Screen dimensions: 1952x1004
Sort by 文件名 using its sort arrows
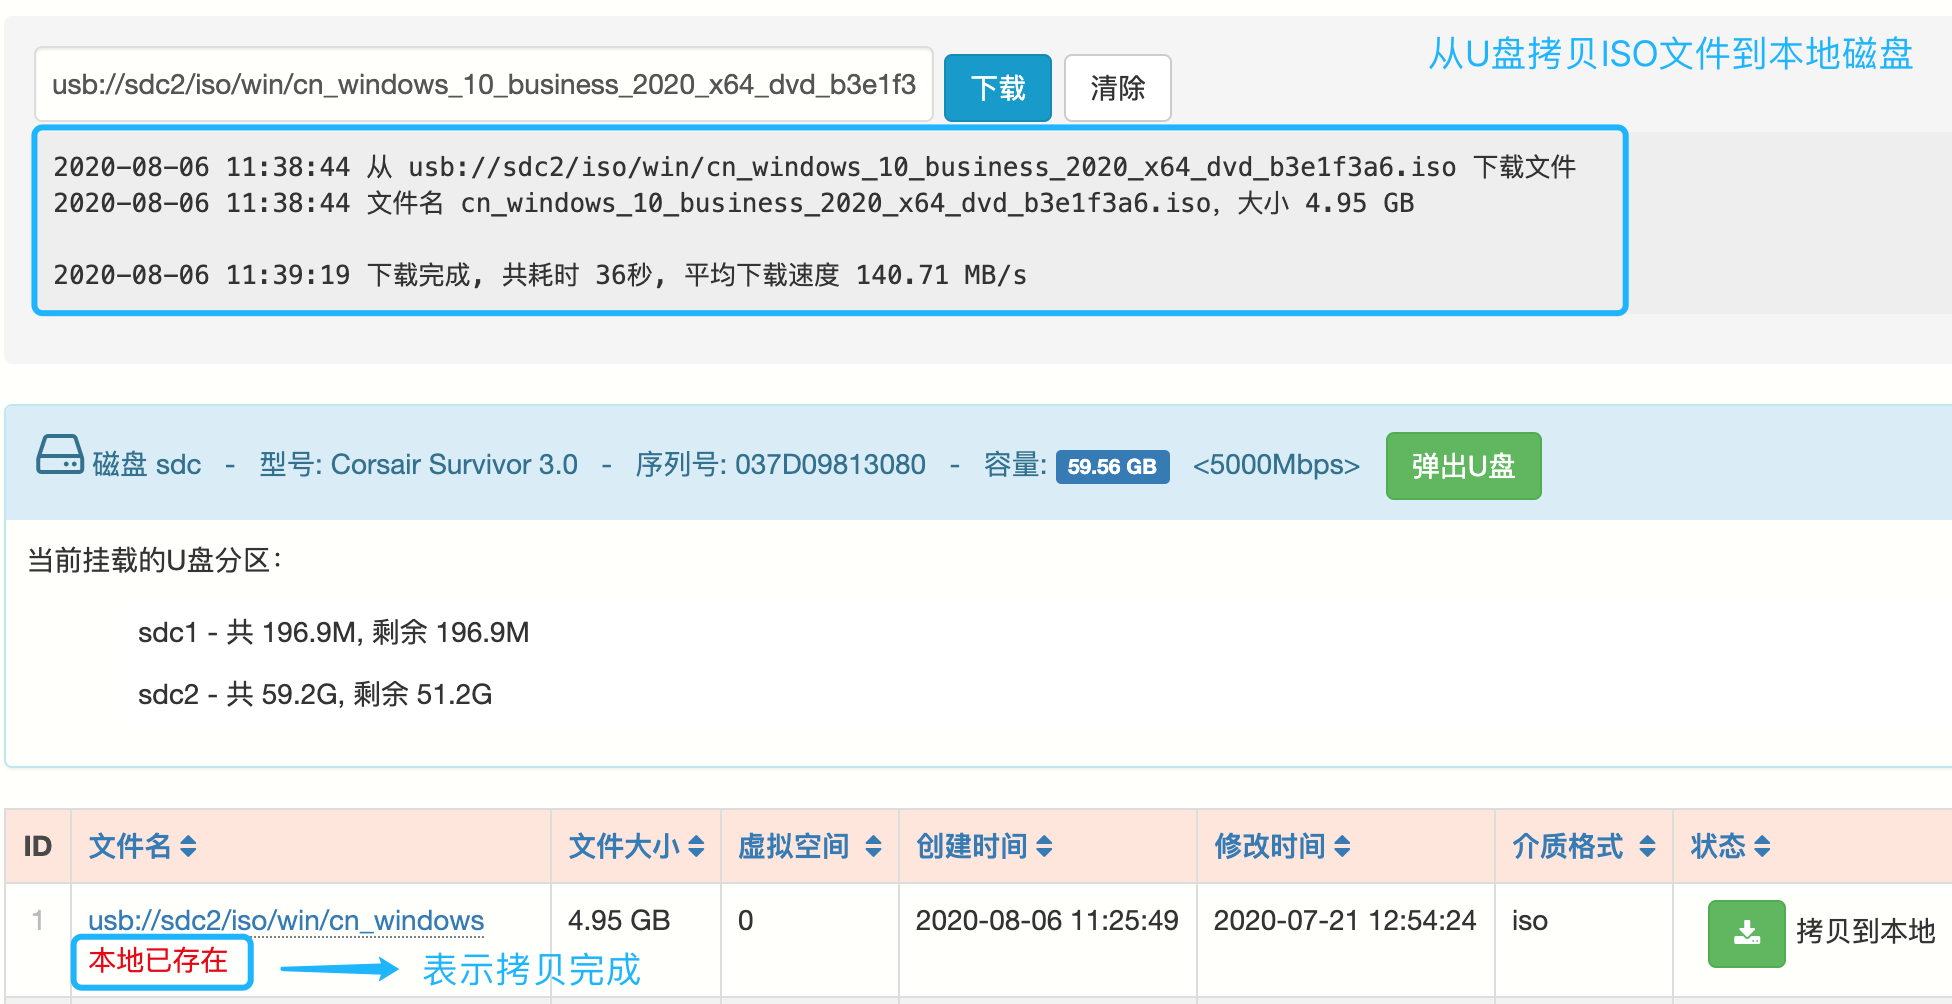click(x=188, y=847)
